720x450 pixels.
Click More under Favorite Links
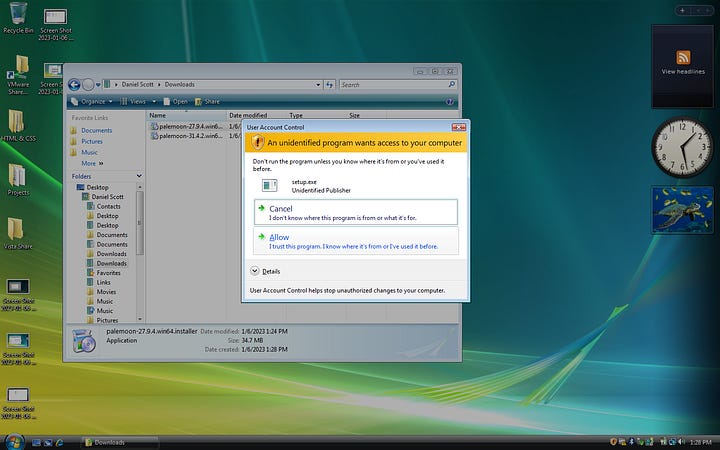92,163
